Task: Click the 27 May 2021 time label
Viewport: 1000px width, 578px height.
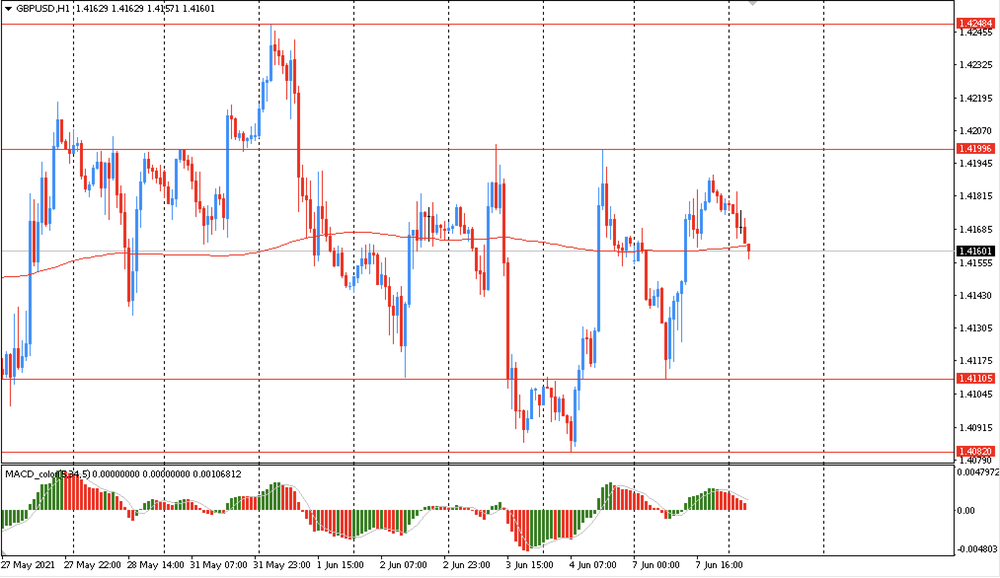Action: pyautogui.click(x=28, y=565)
